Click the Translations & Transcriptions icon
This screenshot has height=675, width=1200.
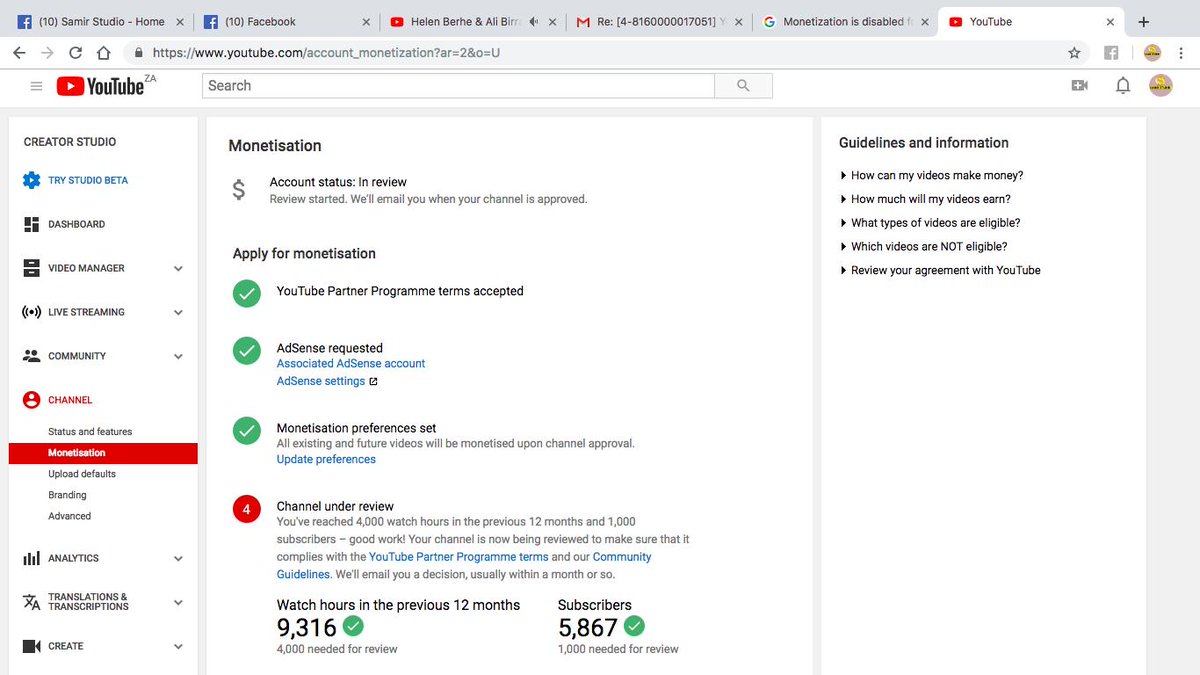(31, 602)
